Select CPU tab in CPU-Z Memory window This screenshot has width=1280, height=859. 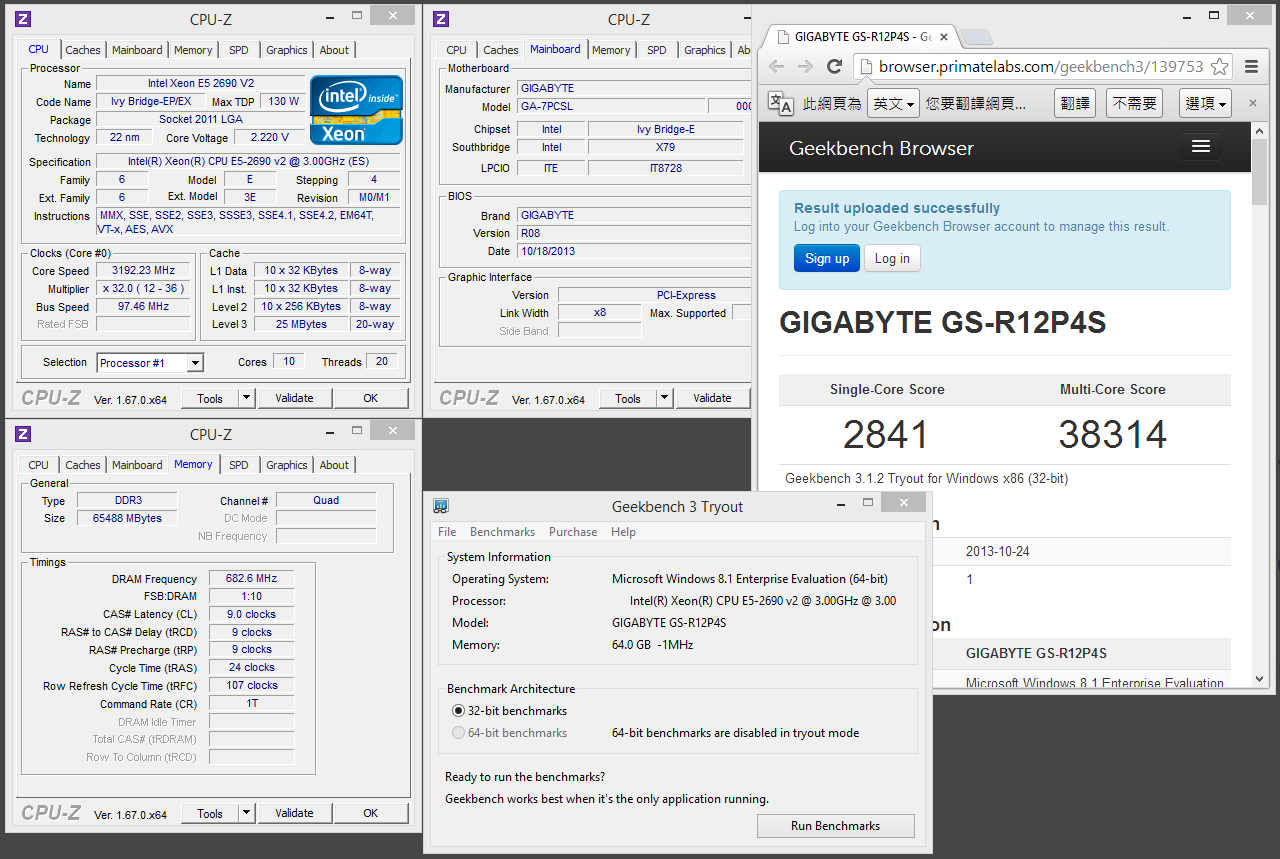click(x=38, y=465)
